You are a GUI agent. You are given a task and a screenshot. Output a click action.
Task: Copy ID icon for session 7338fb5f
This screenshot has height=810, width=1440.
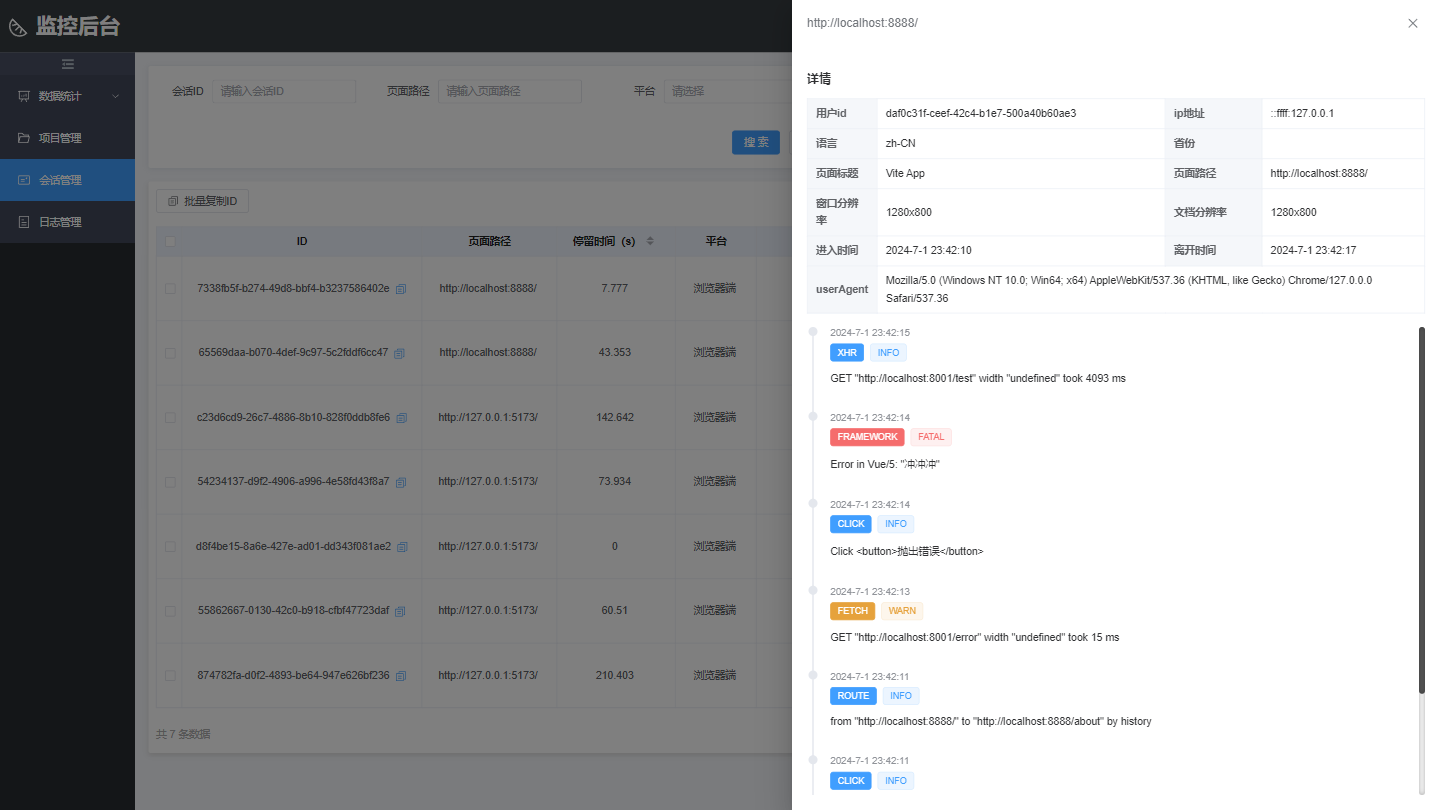[401, 289]
